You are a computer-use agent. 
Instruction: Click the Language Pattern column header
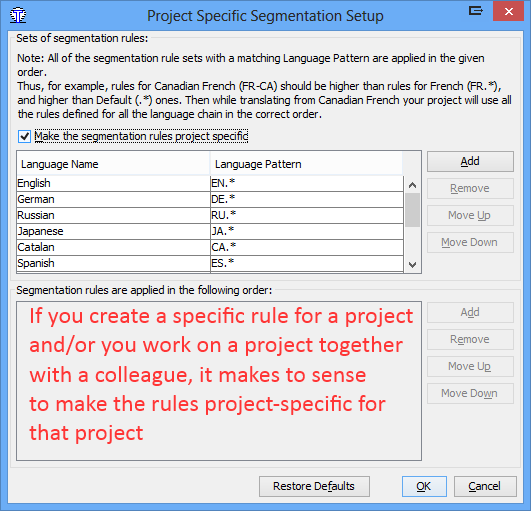tap(306, 164)
